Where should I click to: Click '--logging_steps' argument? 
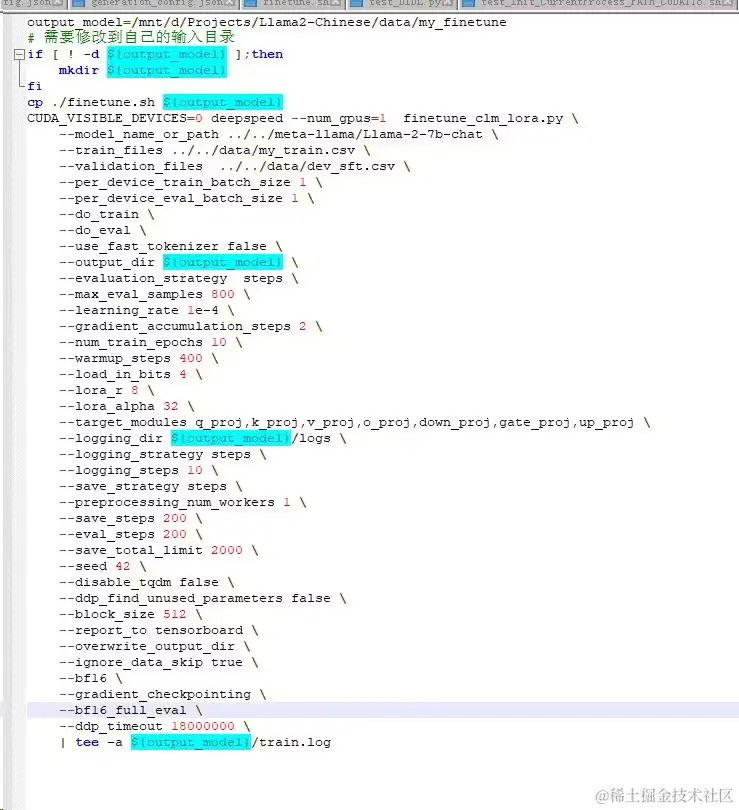click(x=119, y=471)
